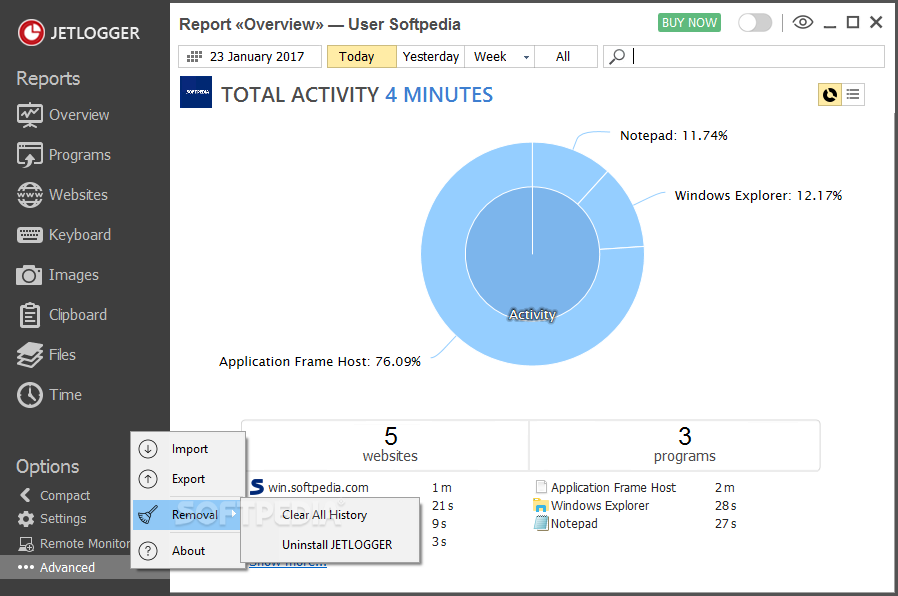Open the 5 websites summary card
Screen dimensions: 898x596
(385, 445)
